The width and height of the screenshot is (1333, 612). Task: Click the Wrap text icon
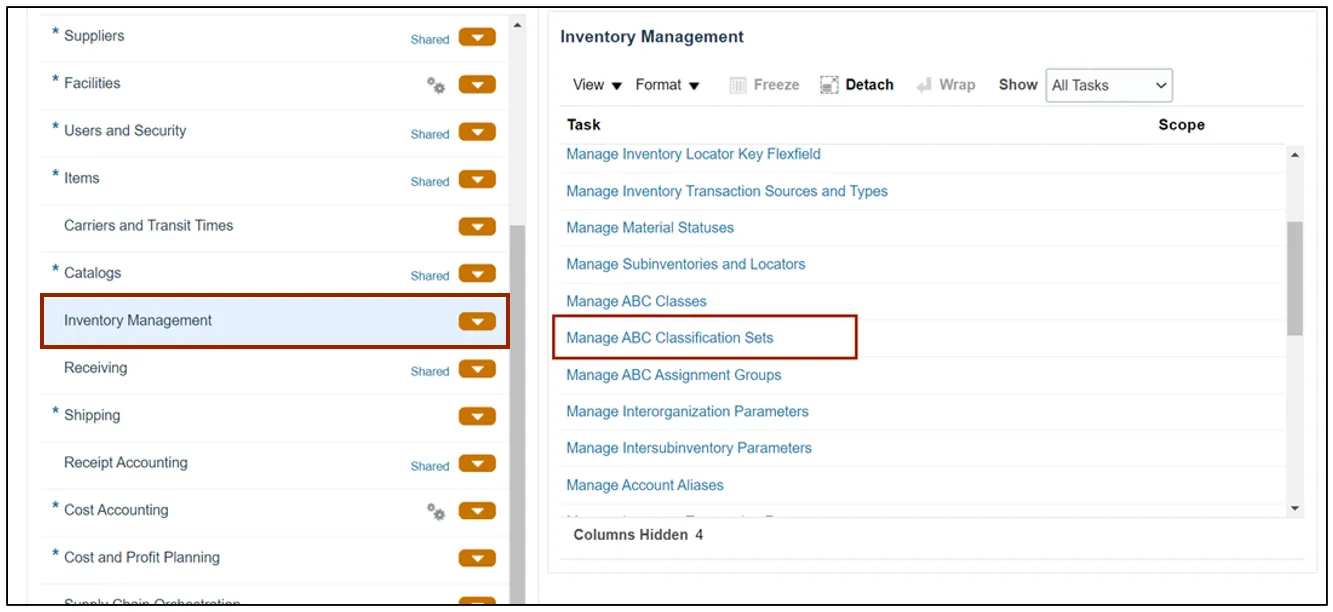pyautogui.click(x=924, y=85)
